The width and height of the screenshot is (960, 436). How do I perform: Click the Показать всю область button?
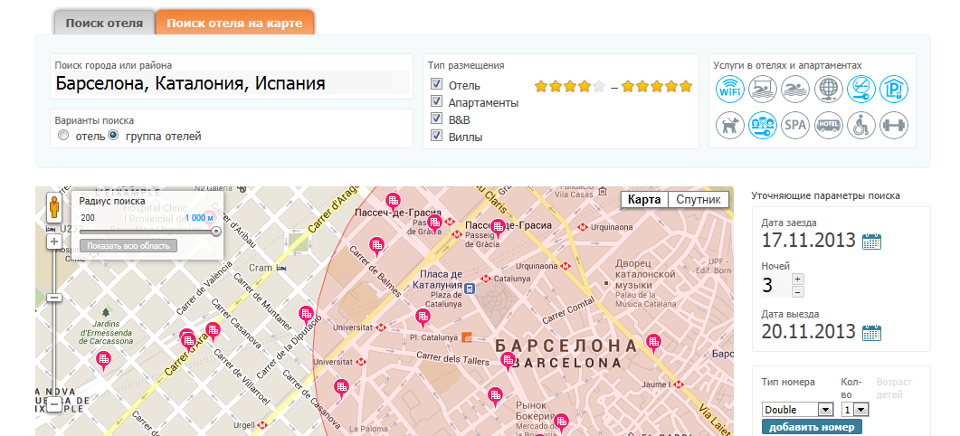click(x=128, y=246)
